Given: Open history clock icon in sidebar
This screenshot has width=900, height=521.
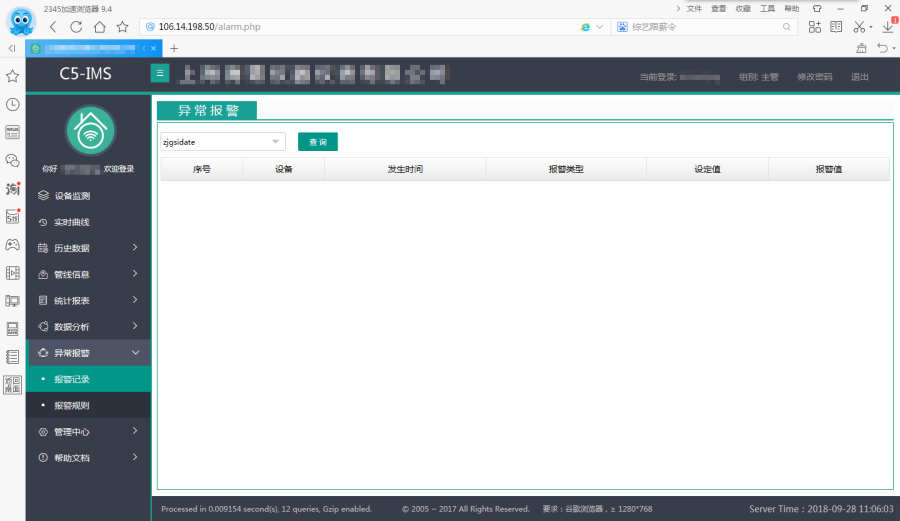Looking at the screenshot, I should 12,104.
